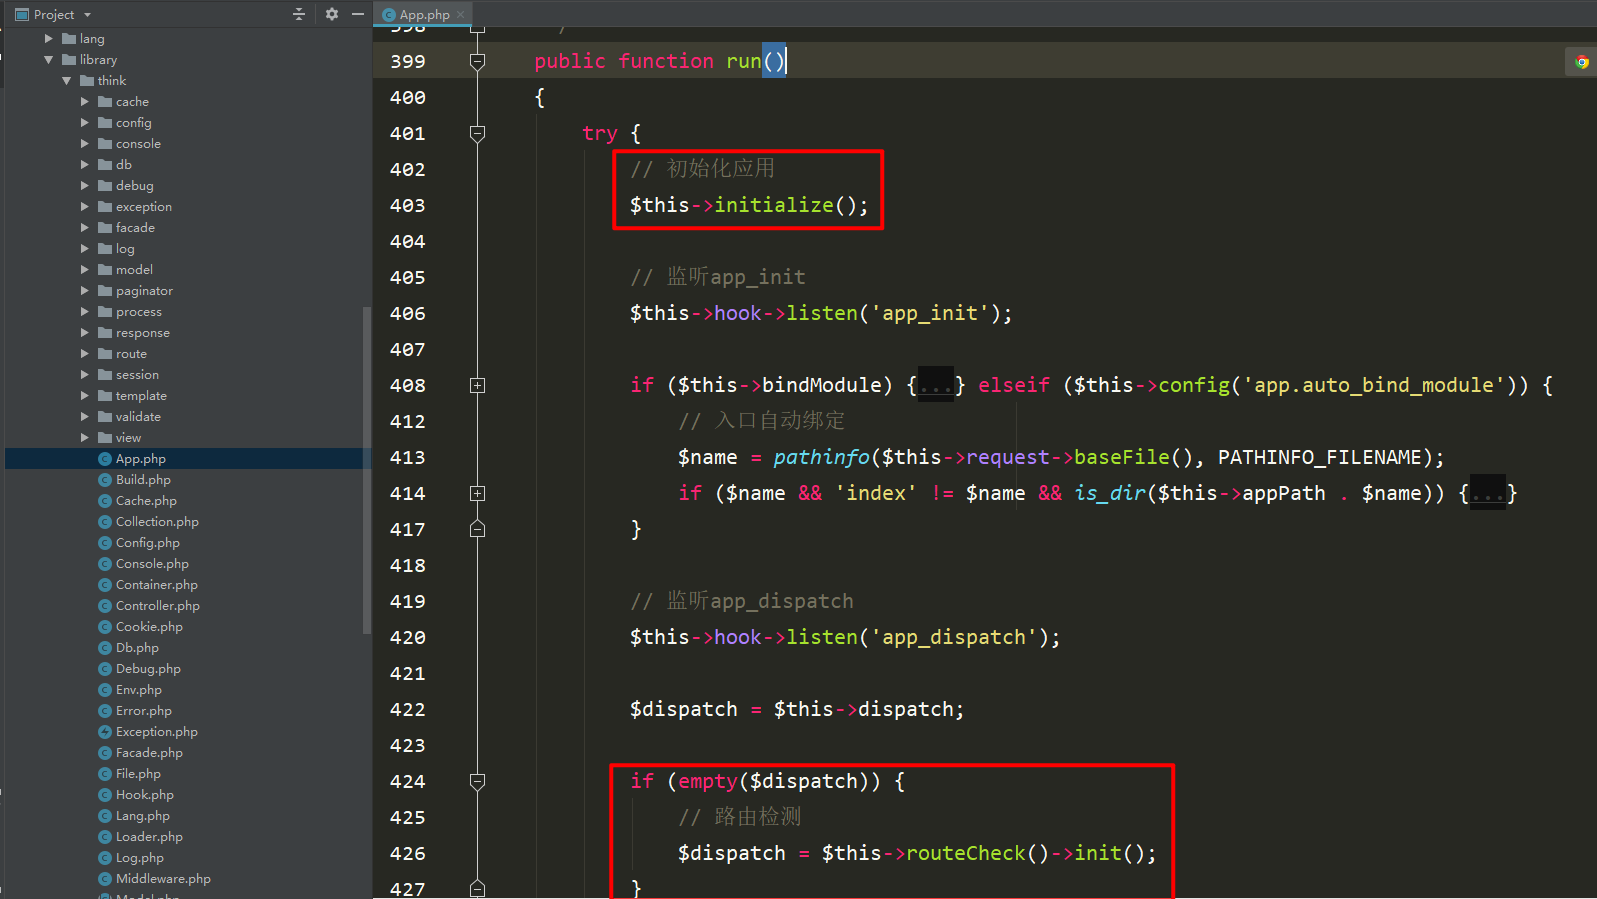The width and height of the screenshot is (1597, 899).
Task: Unfold the collapsed braces after bindModule
Action: [936, 386]
